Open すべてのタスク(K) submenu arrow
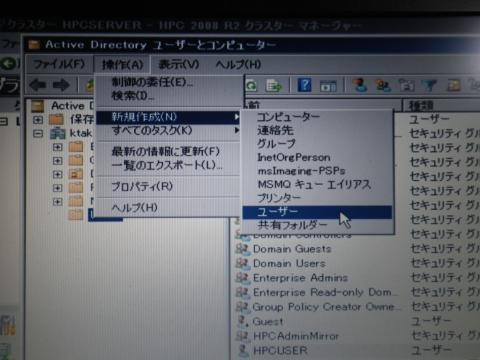 click(236, 130)
